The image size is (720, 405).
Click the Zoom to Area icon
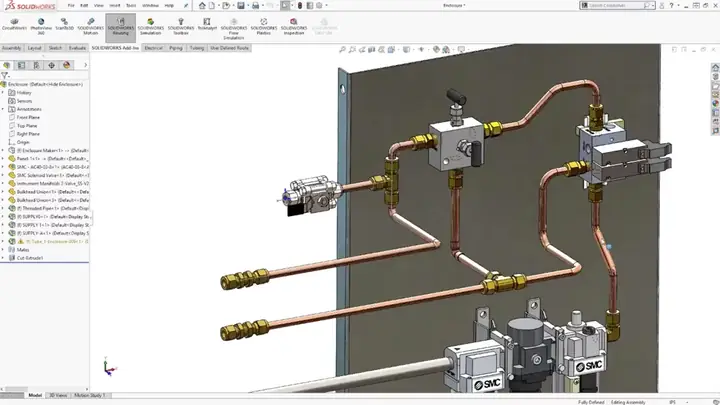(x=352, y=50)
